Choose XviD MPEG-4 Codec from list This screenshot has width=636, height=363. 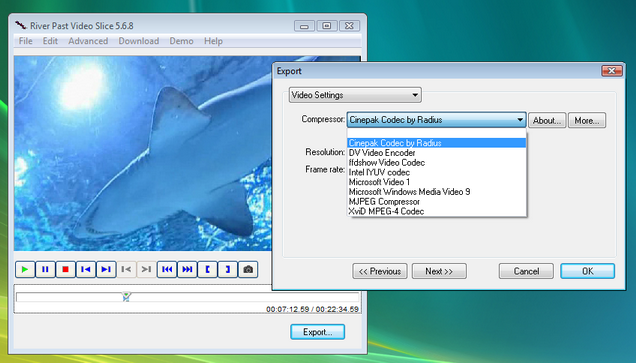[437, 211]
